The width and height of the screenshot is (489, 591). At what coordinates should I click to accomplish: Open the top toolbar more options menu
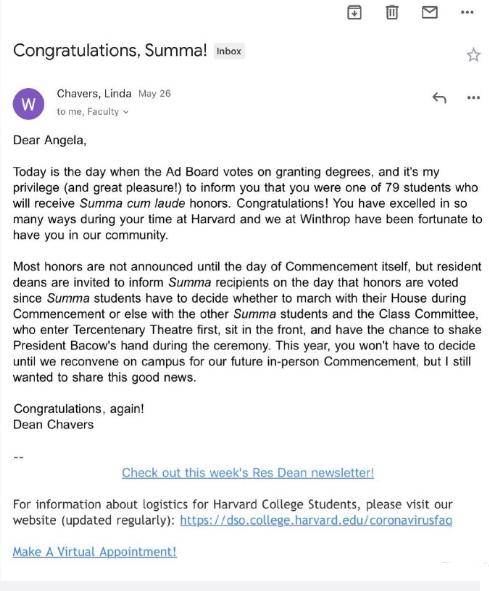(467, 12)
